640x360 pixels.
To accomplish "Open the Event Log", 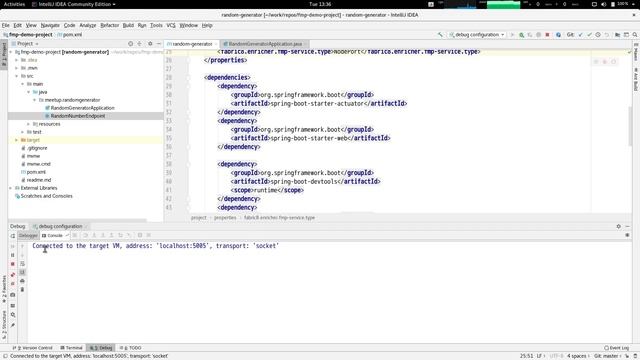I will (617, 348).
